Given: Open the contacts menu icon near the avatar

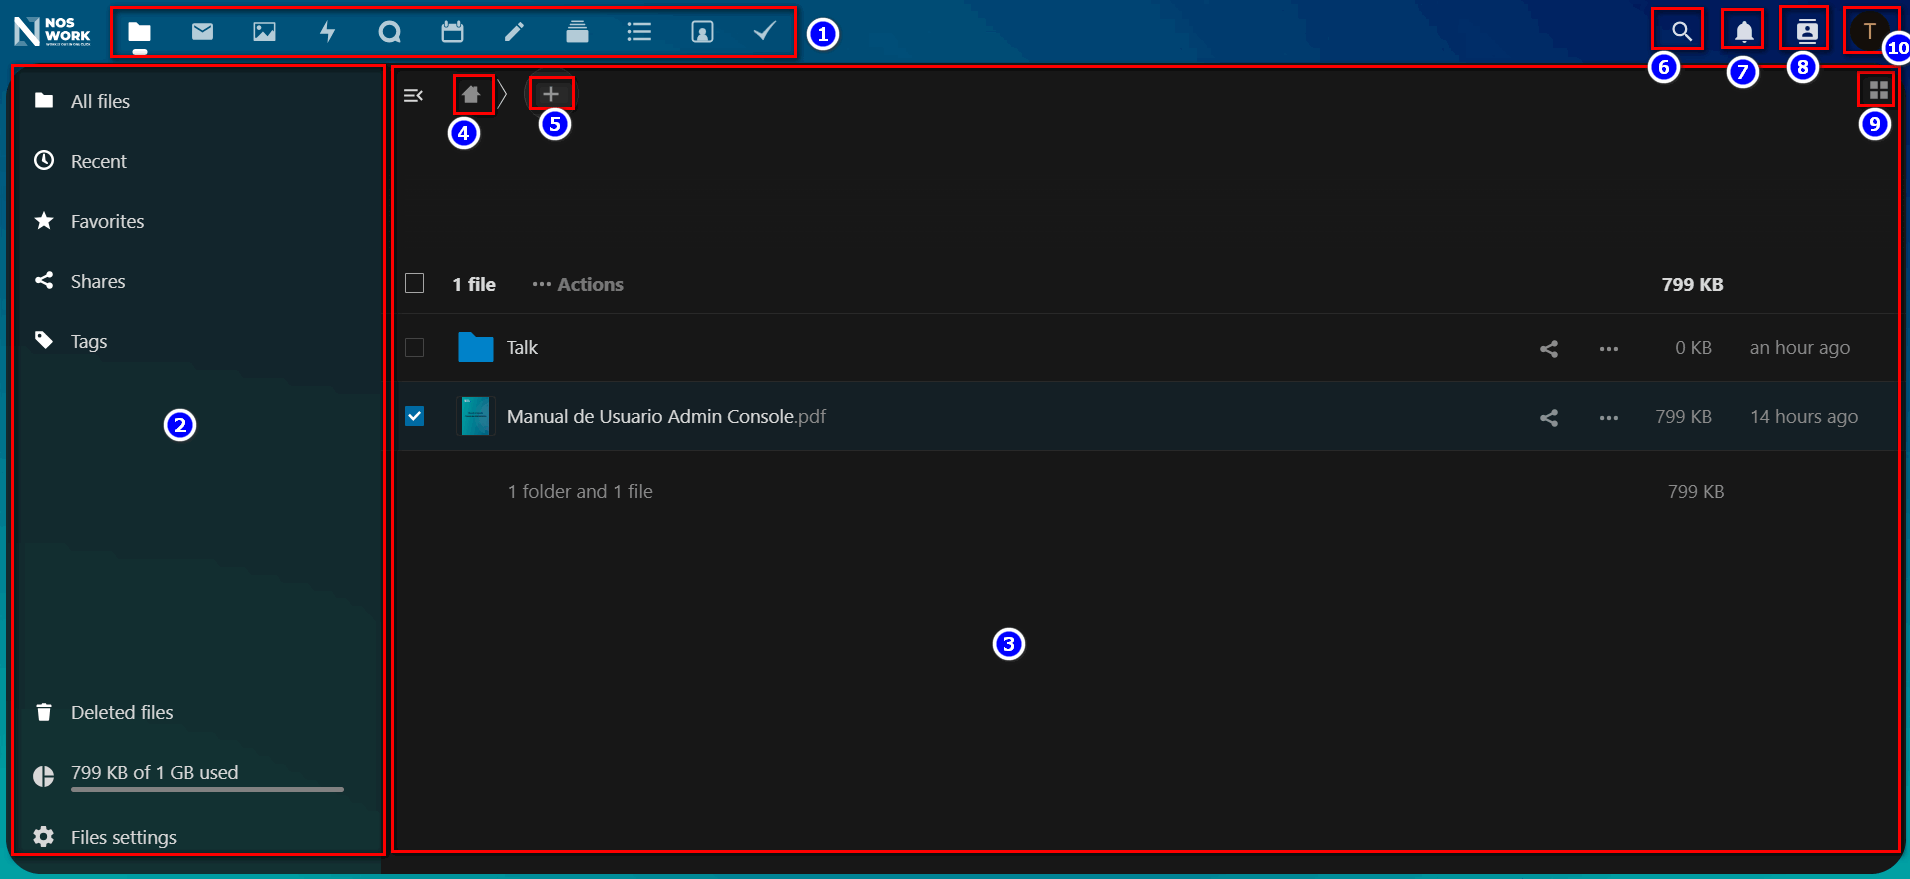Looking at the screenshot, I should click(x=1806, y=31).
